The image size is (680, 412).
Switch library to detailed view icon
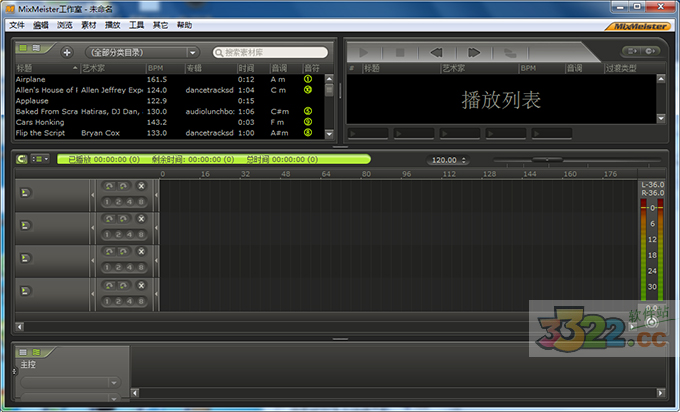[36, 48]
